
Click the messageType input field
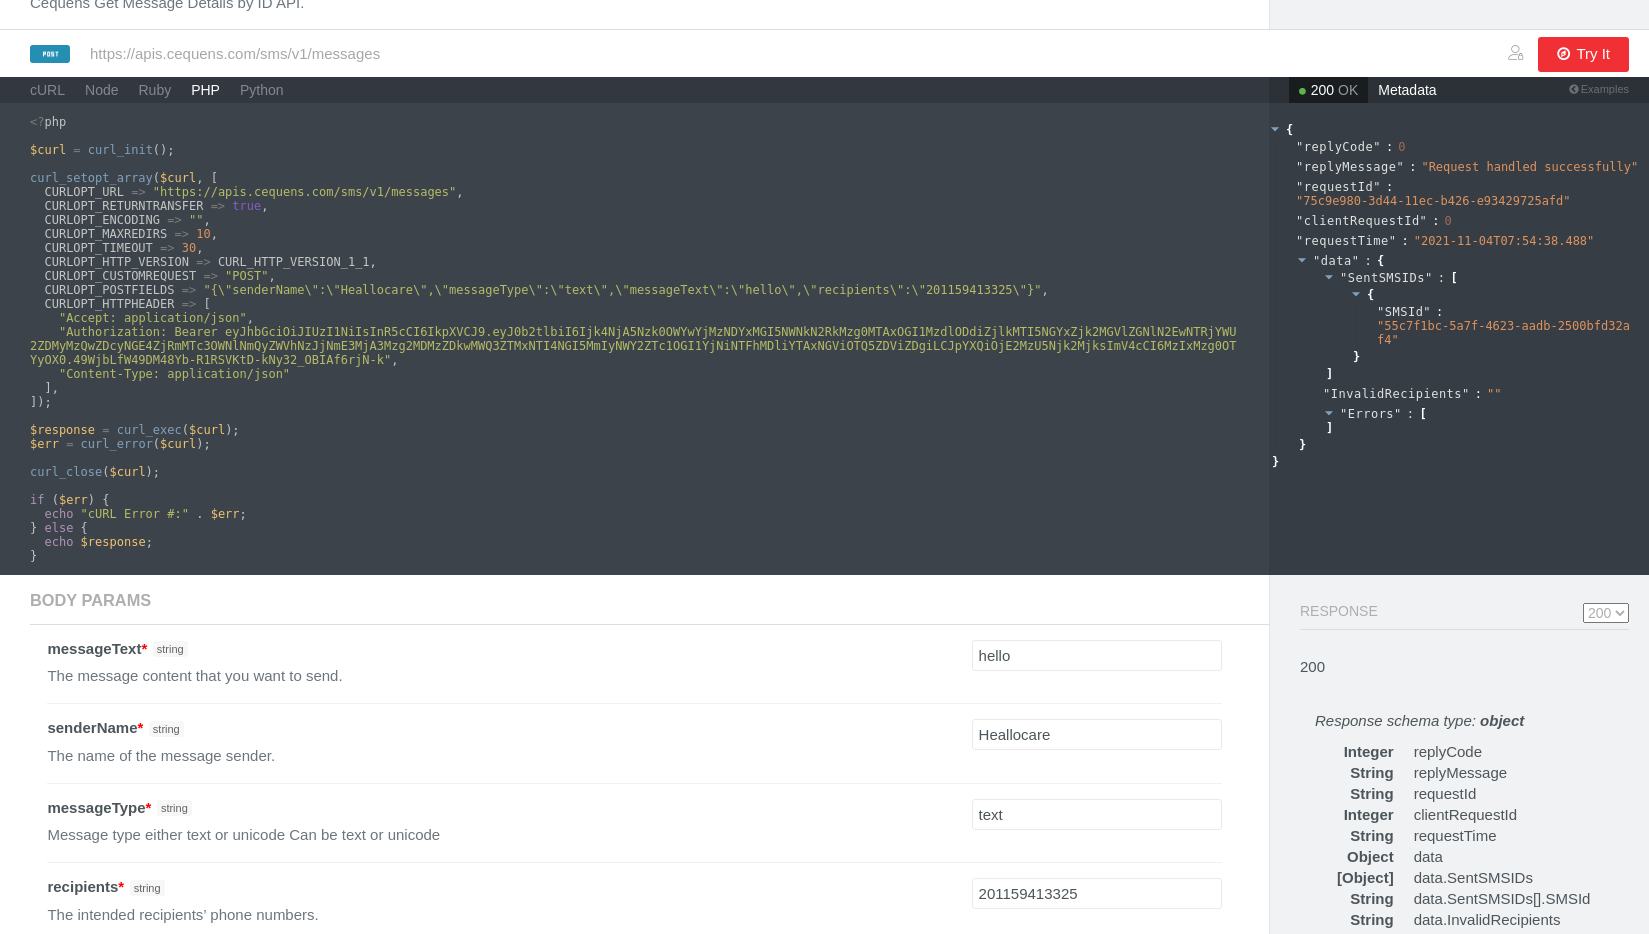pos(1097,815)
